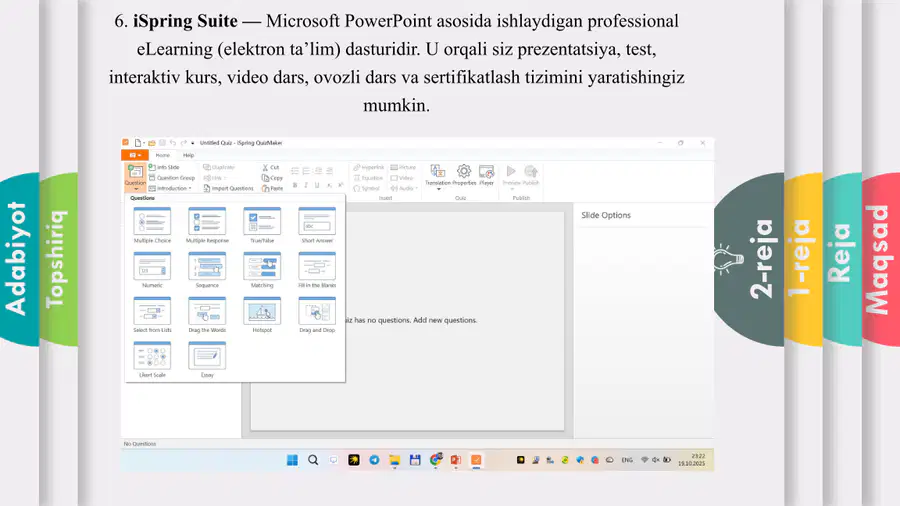
Task: Click the Hyperlink button
Action: [368, 168]
